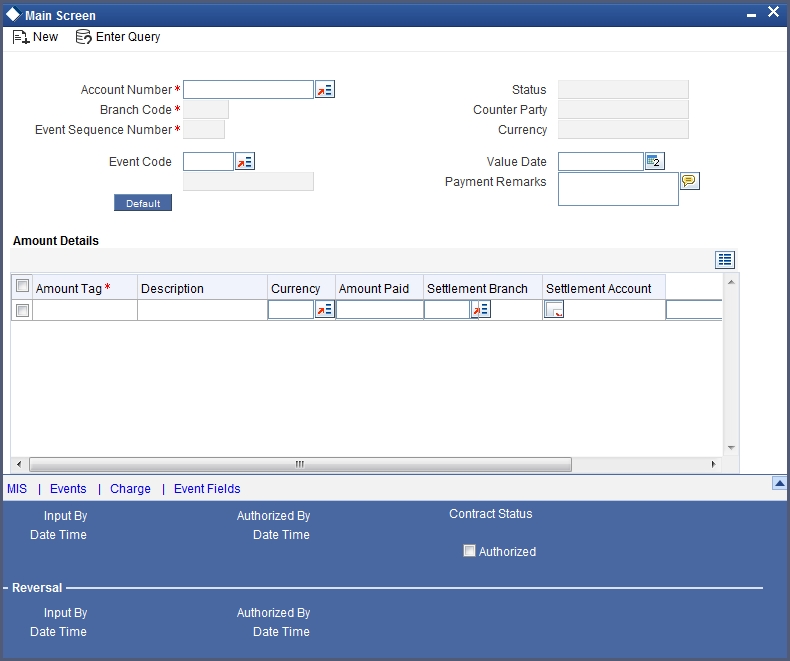790x661 pixels.
Task: Open the Event Code list of values
Action: [x=245, y=162]
